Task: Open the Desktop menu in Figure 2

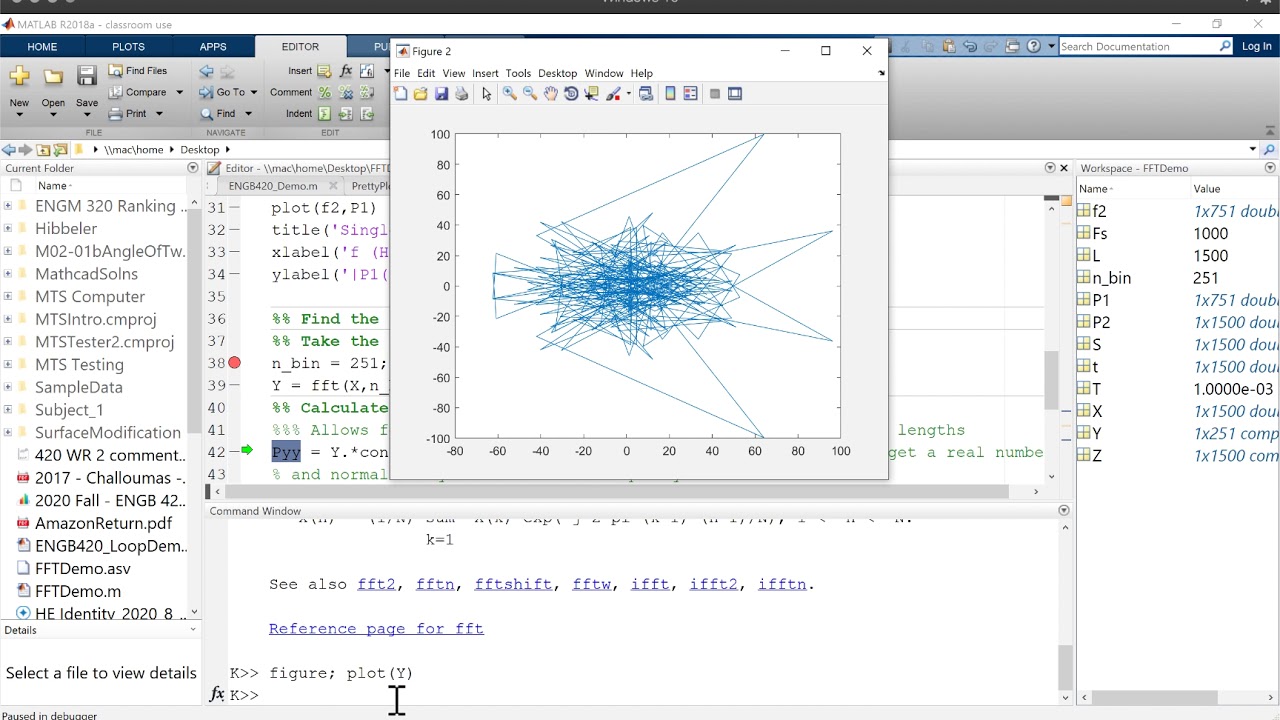Action: [x=557, y=73]
